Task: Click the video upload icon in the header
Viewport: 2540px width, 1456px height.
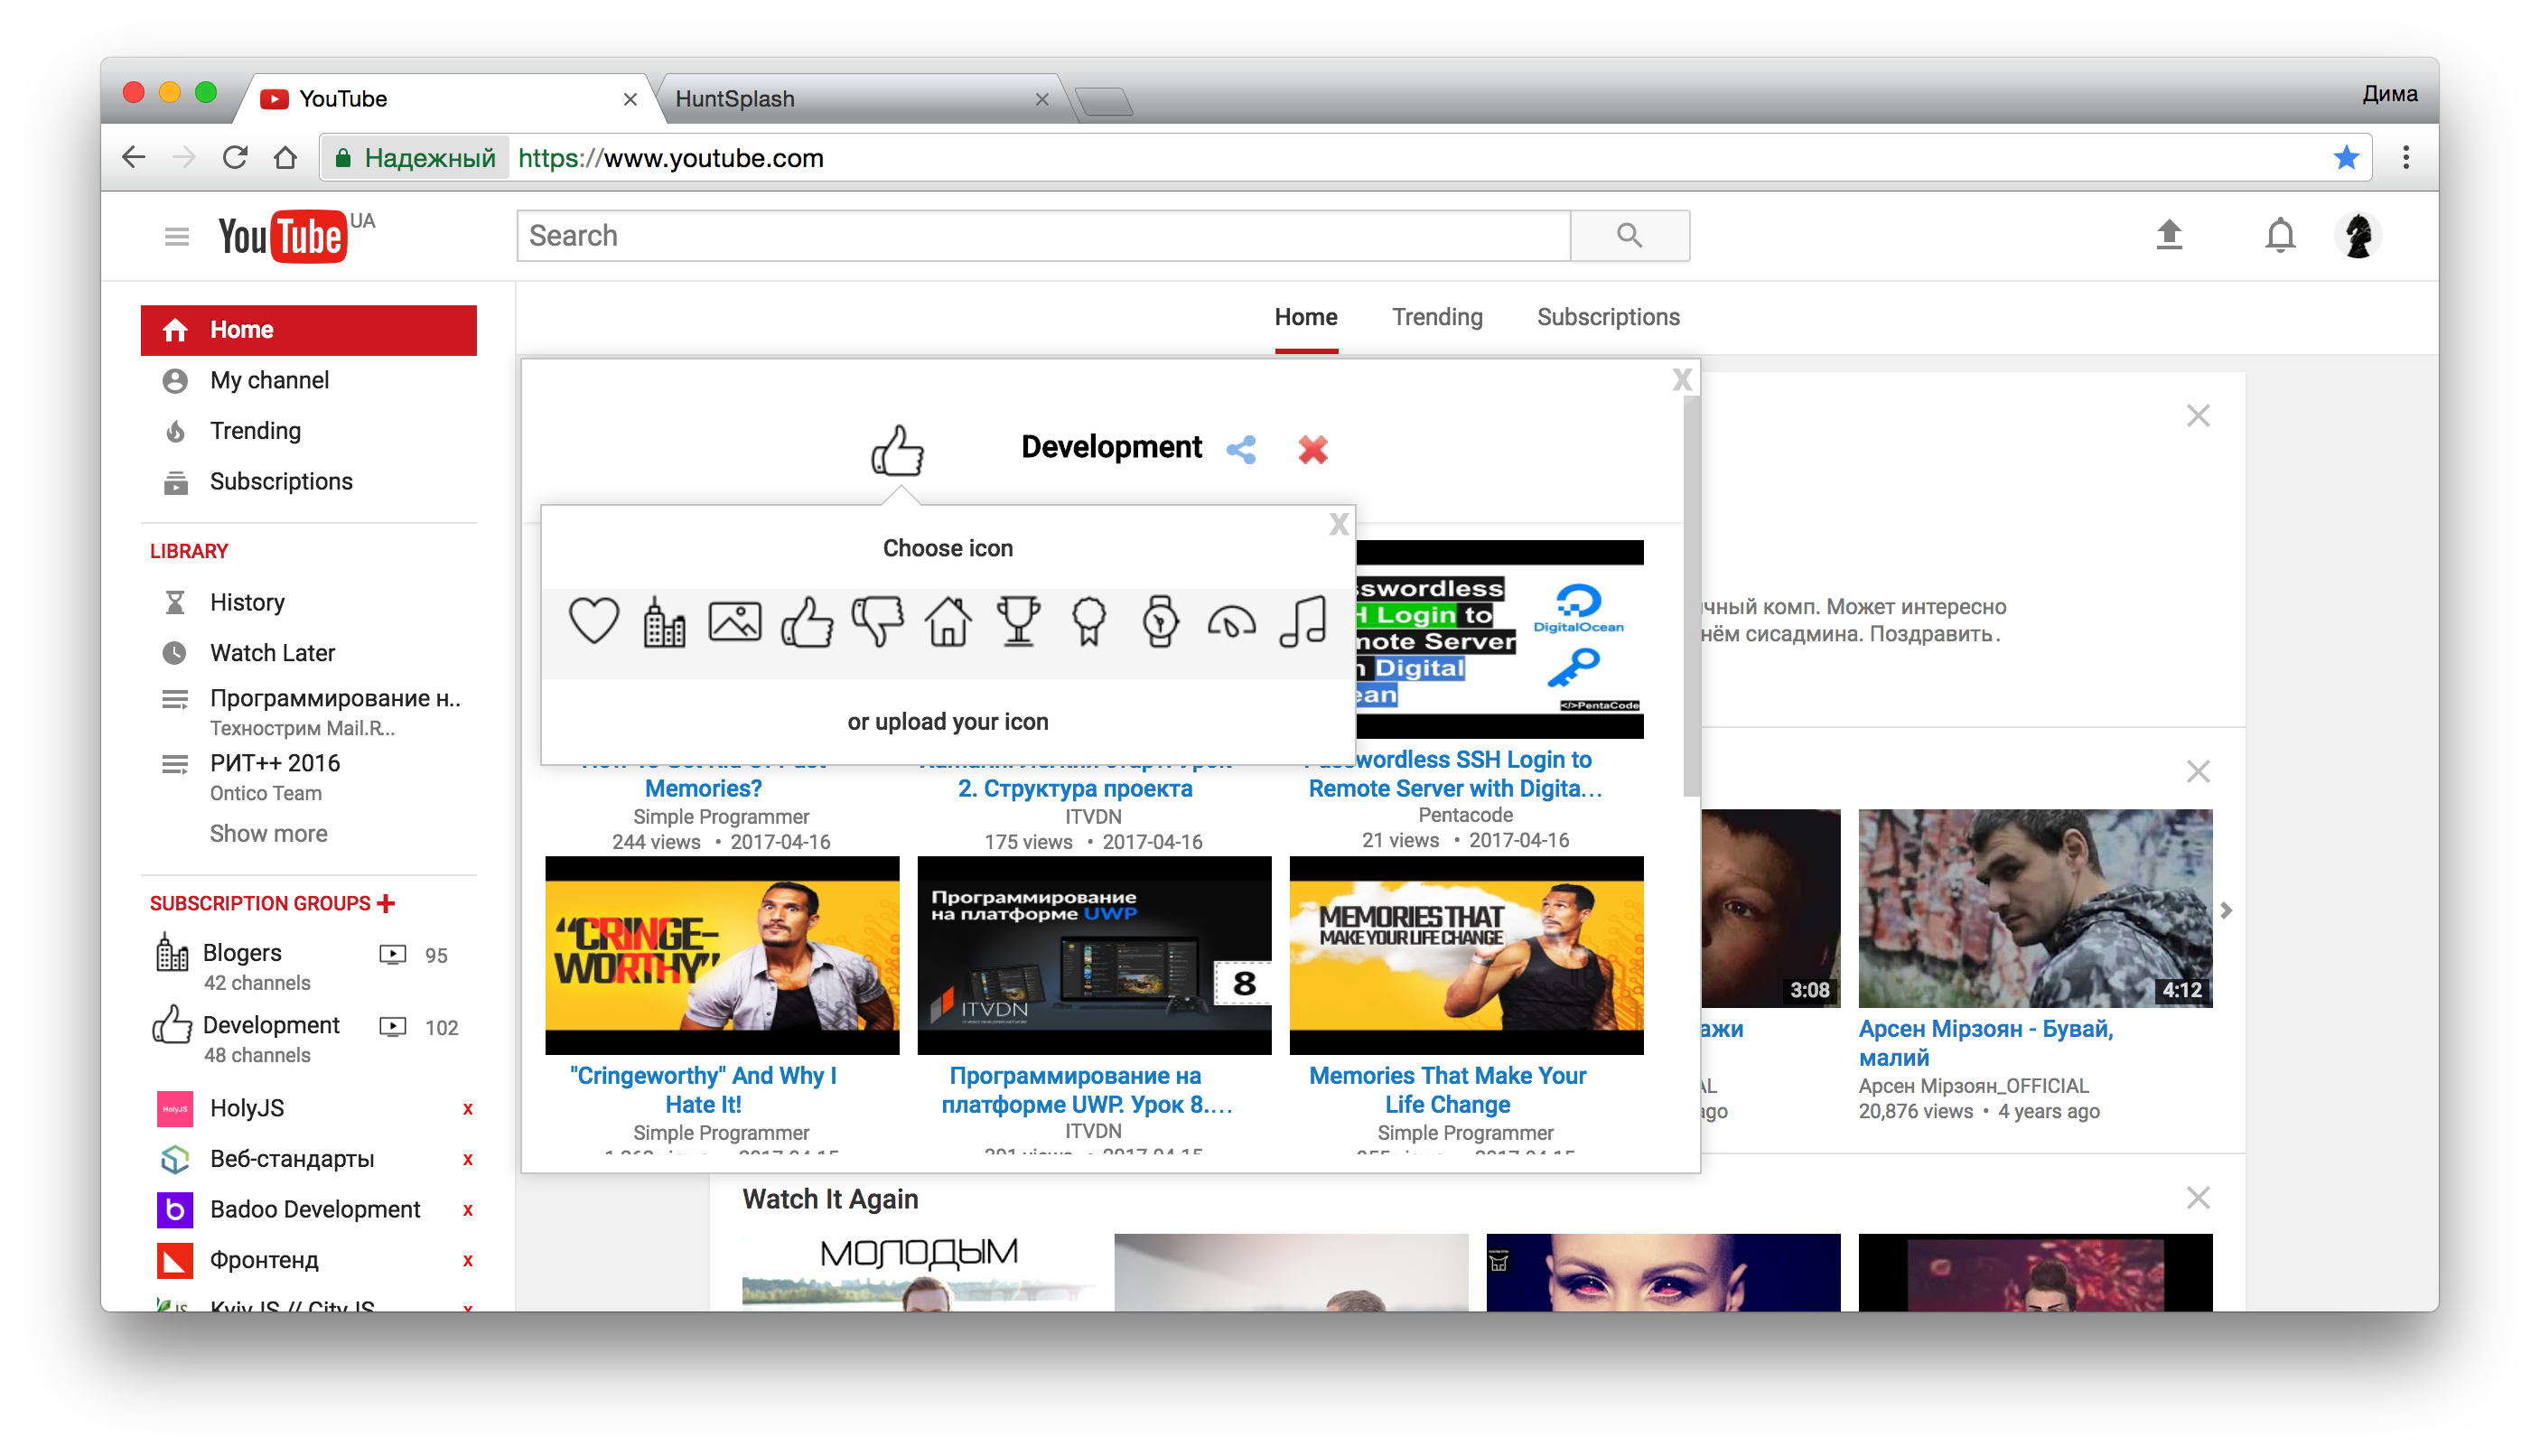Action: 2170,235
